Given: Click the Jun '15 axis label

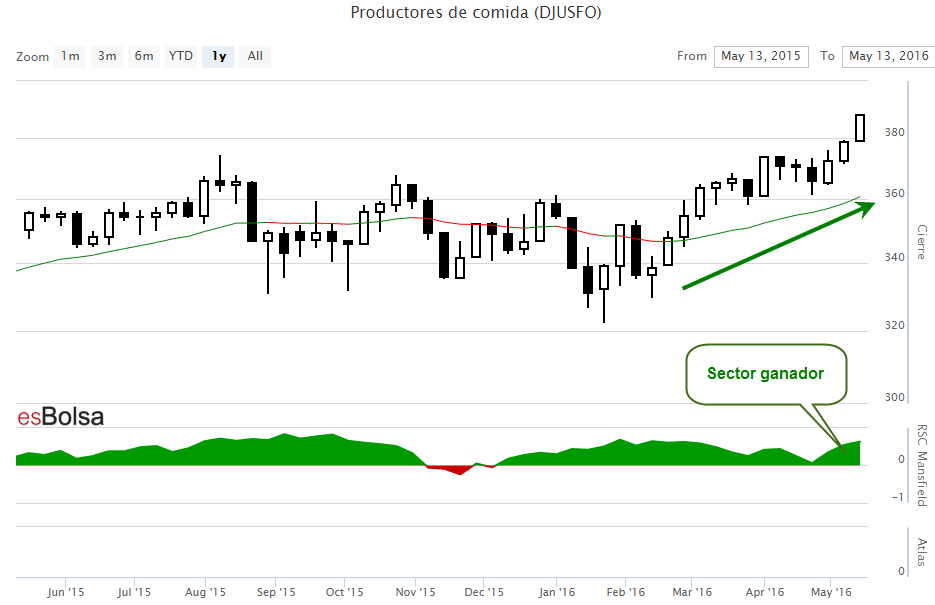Looking at the screenshot, I should pyautogui.click(x=66, y=592).
